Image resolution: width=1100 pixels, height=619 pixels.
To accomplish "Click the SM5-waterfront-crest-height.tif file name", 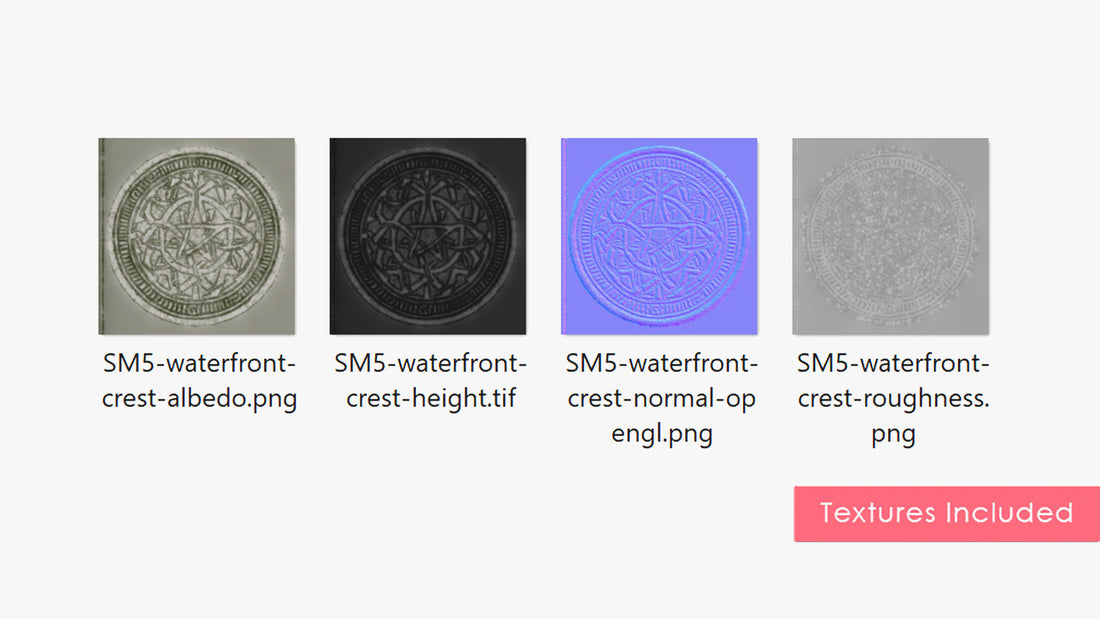I will click(x=430, y=380).
